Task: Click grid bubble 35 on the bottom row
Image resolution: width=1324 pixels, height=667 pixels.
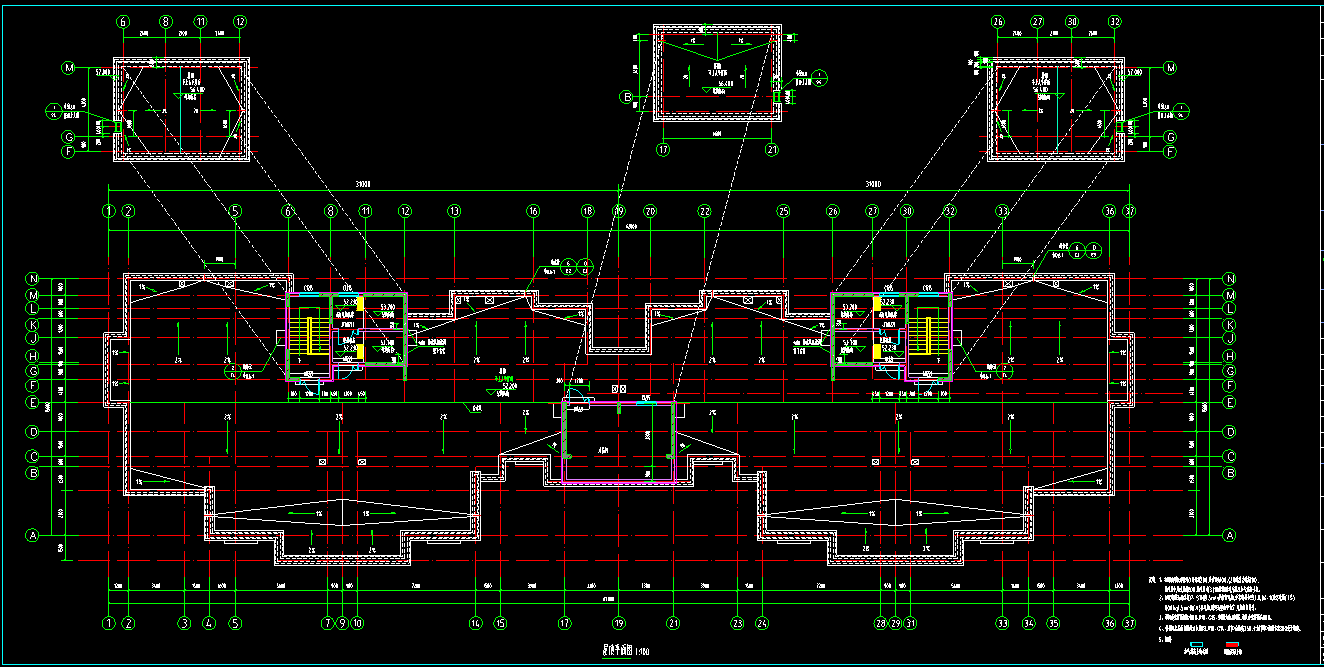Action: pyautogui.click(x=1053, y=623)
